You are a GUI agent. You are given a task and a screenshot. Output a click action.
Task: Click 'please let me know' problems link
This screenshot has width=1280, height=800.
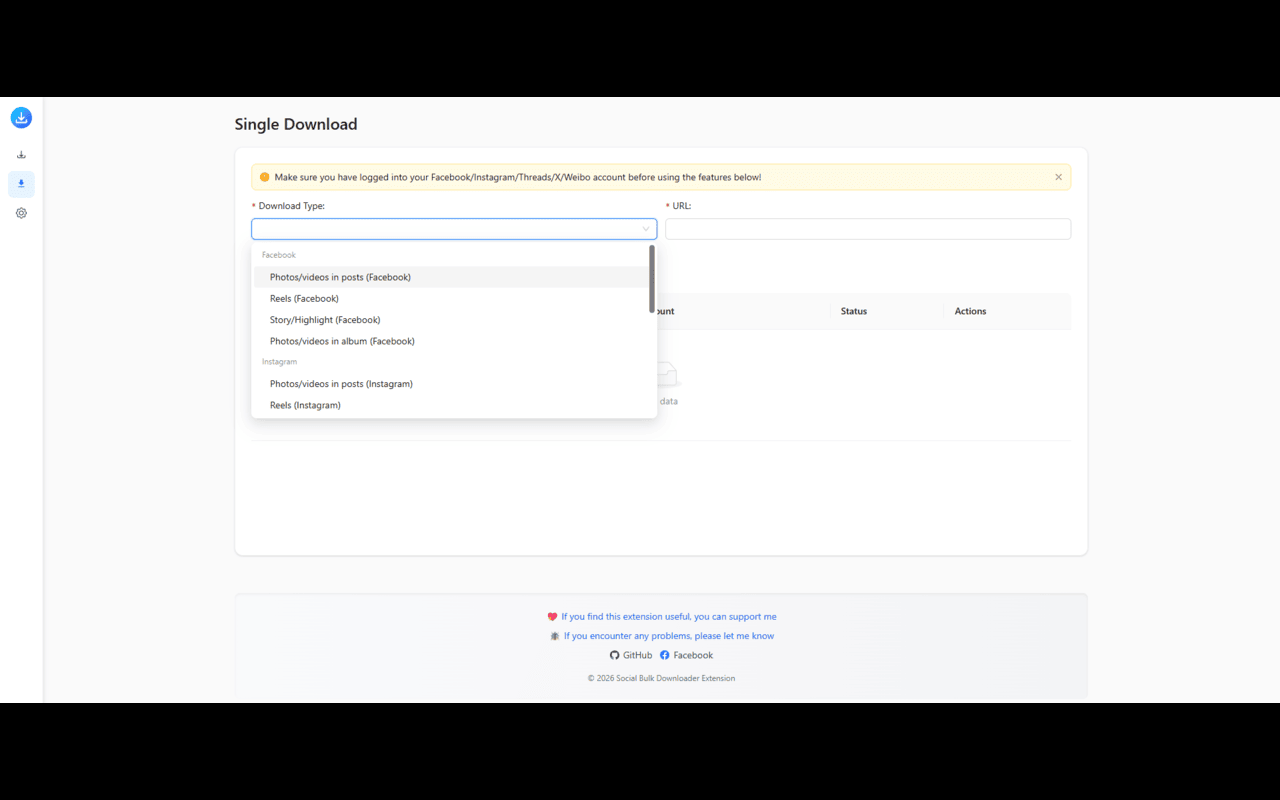738,635
